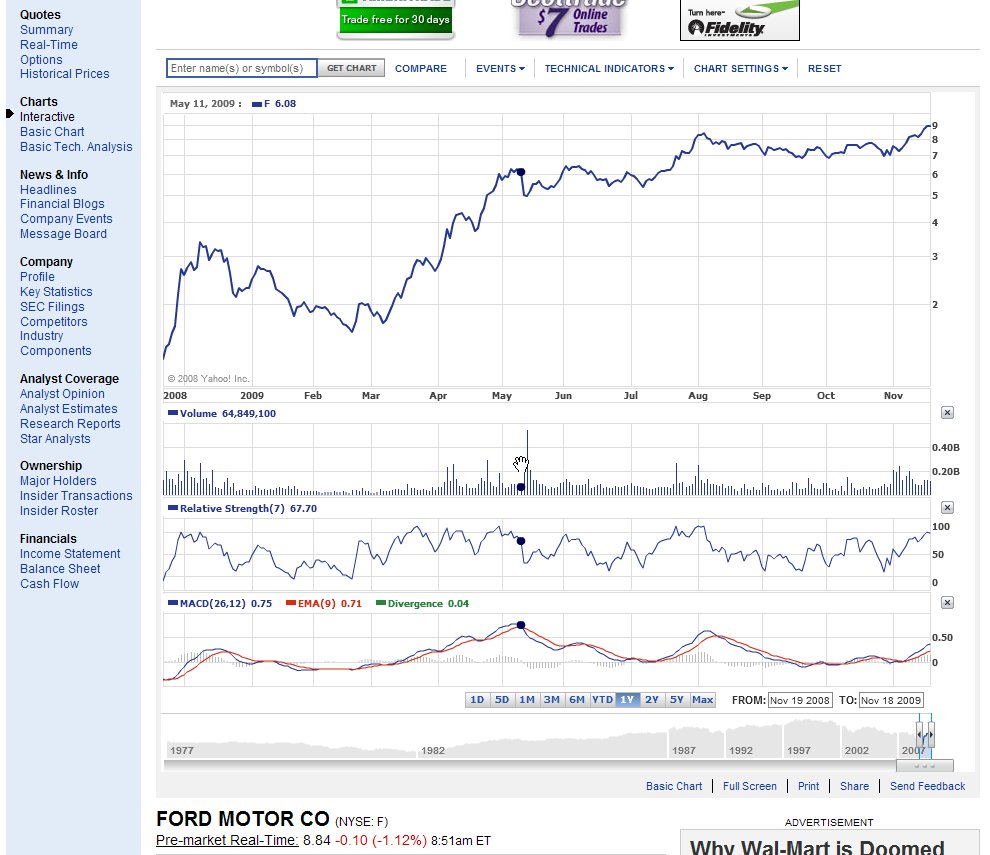The image size is (990, 855).
Task: Choose the YTD time range
Action: 602,700
